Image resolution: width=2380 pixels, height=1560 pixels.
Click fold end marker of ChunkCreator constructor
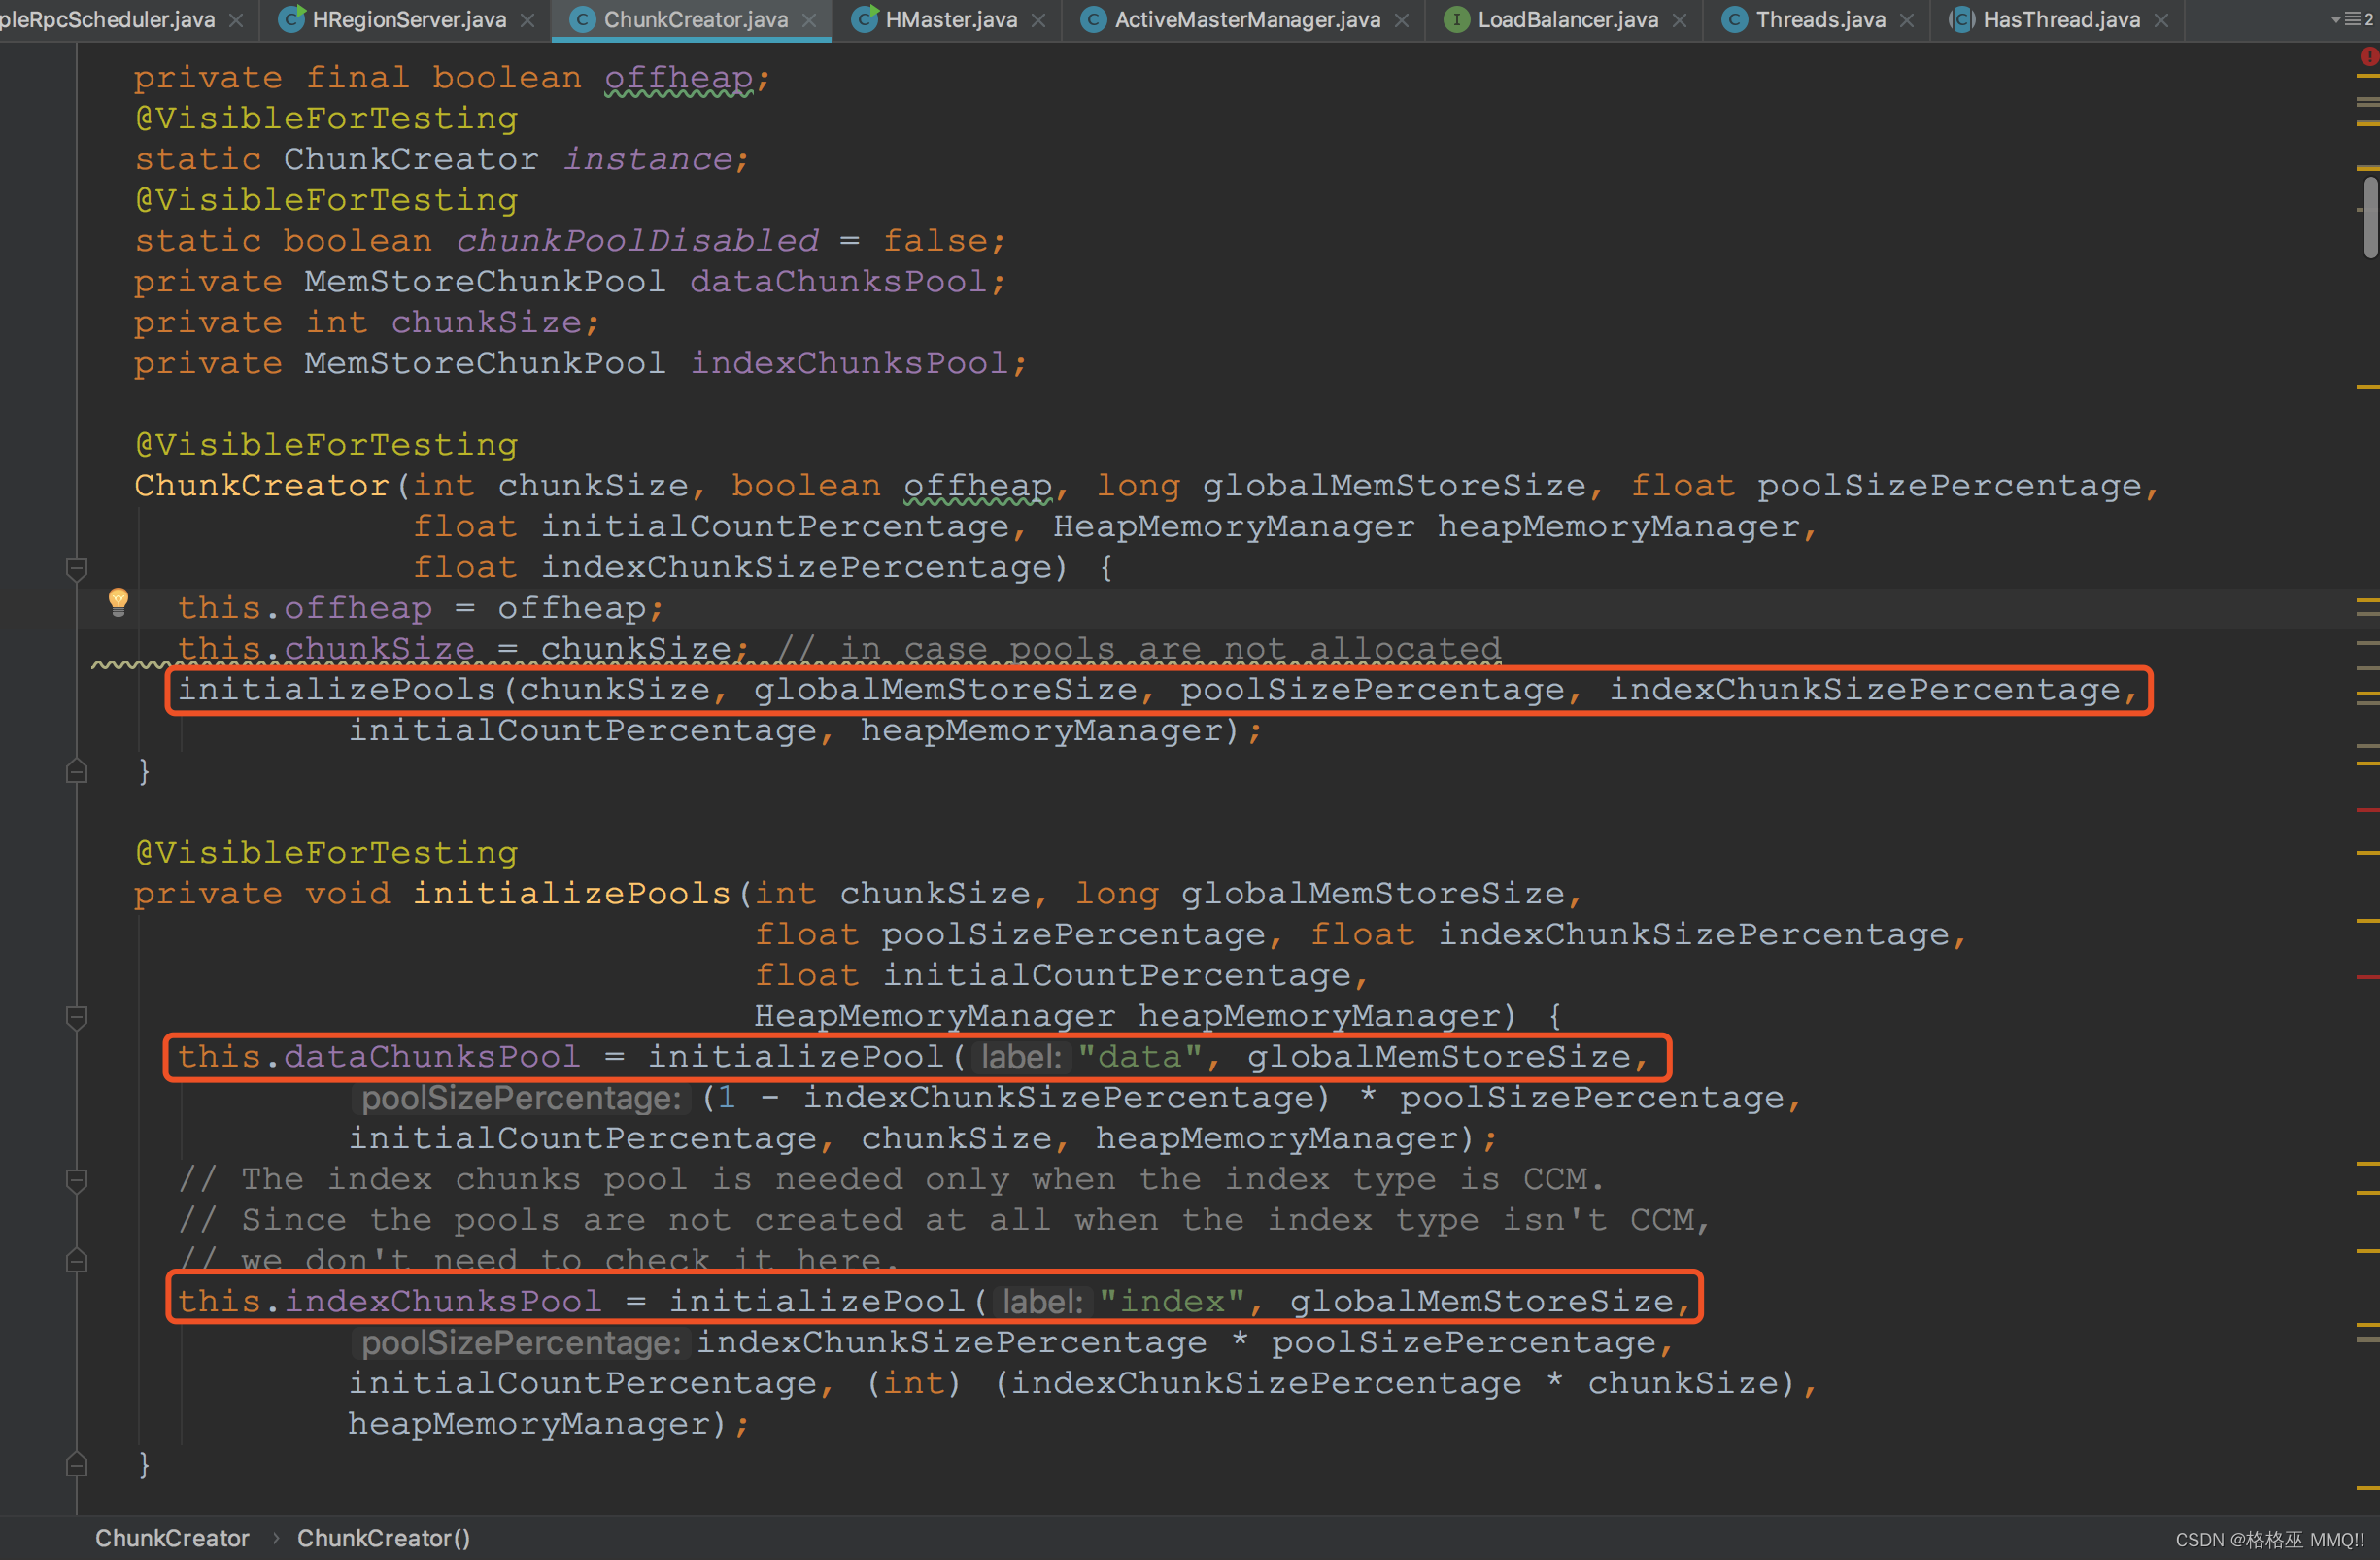(76, 771)
